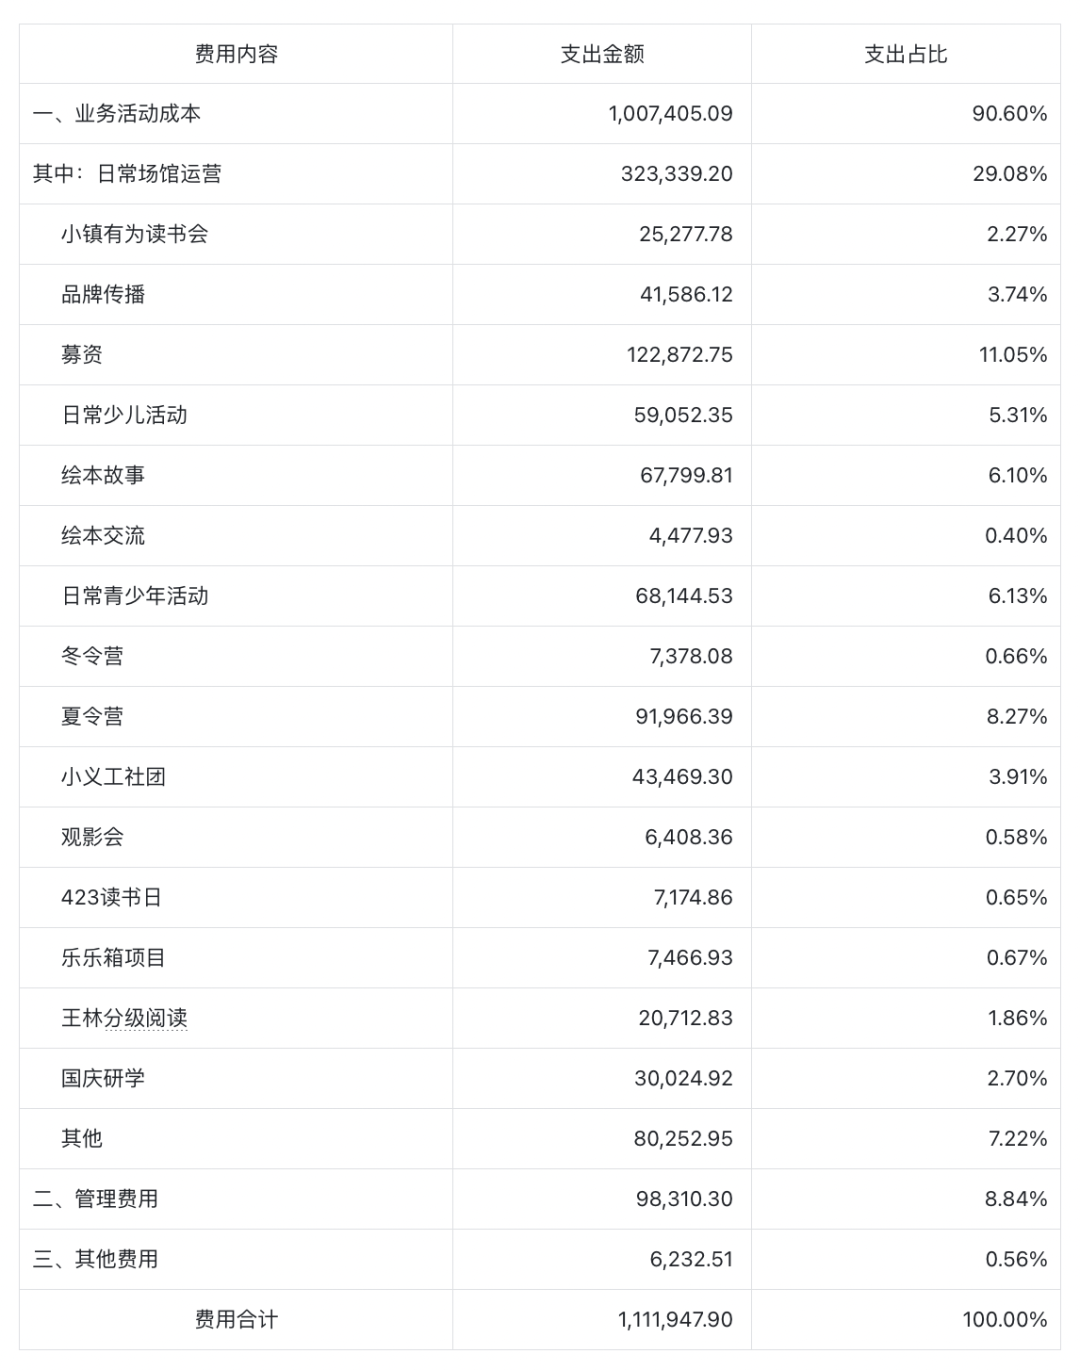Screen dimensions: 1080x1370
Task: Click the 费用合计 total 1,111,947.90
Action: pos(675,1319)
